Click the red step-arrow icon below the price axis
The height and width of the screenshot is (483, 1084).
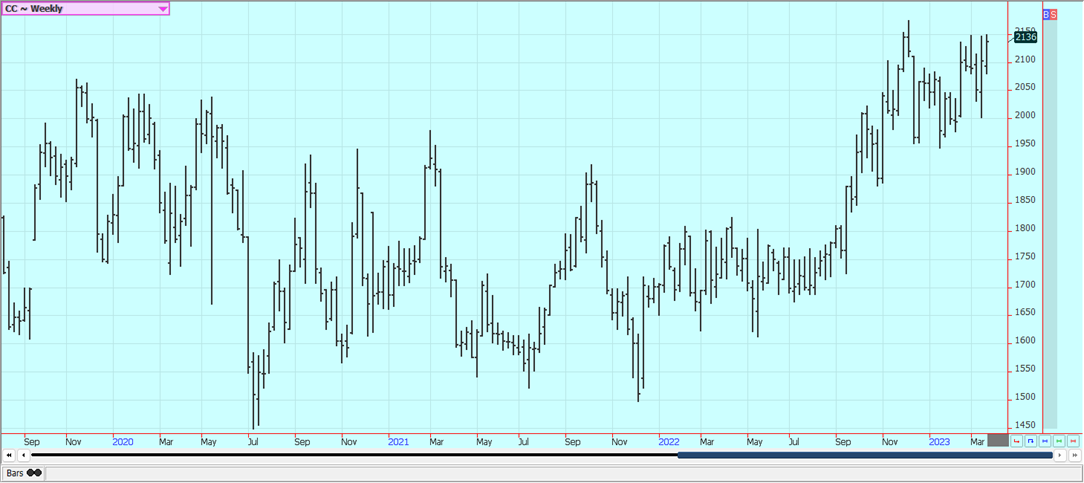coord(1016,441)
